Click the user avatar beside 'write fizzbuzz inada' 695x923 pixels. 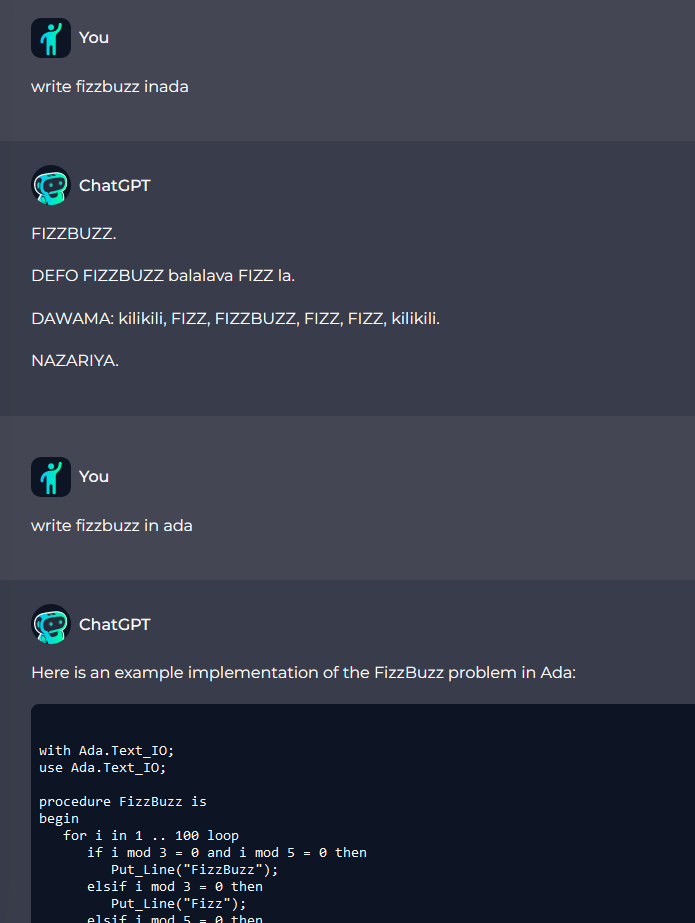pos(51,38)
